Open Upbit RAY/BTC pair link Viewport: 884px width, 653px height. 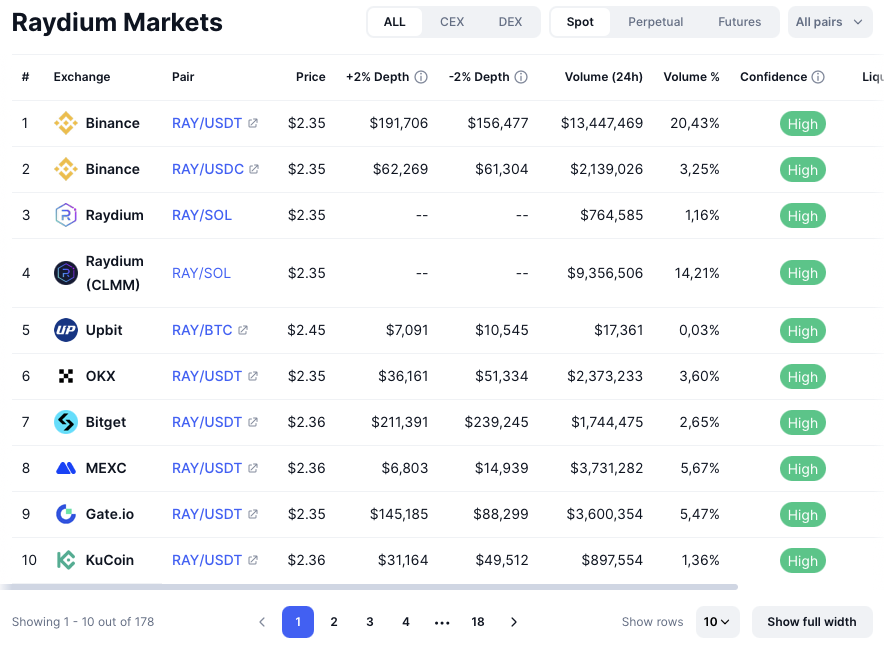pyautogui.click(x=202, y=330)
